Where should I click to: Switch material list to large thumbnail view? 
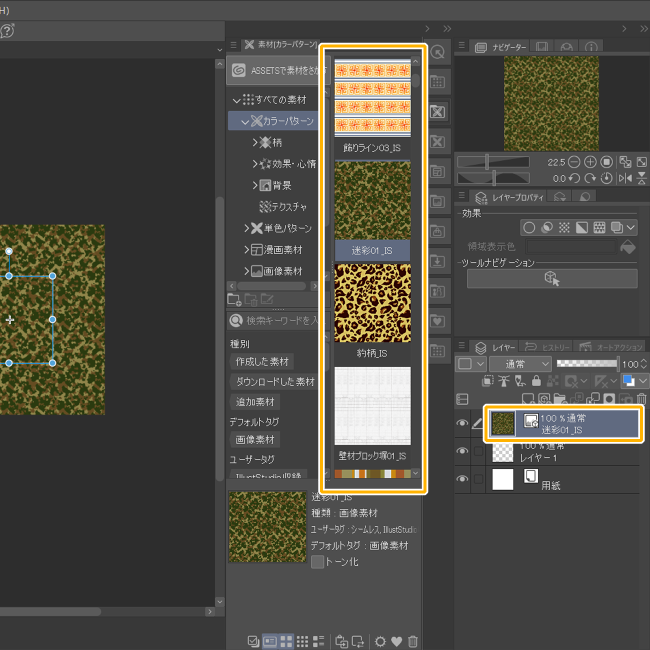[286, 641]
